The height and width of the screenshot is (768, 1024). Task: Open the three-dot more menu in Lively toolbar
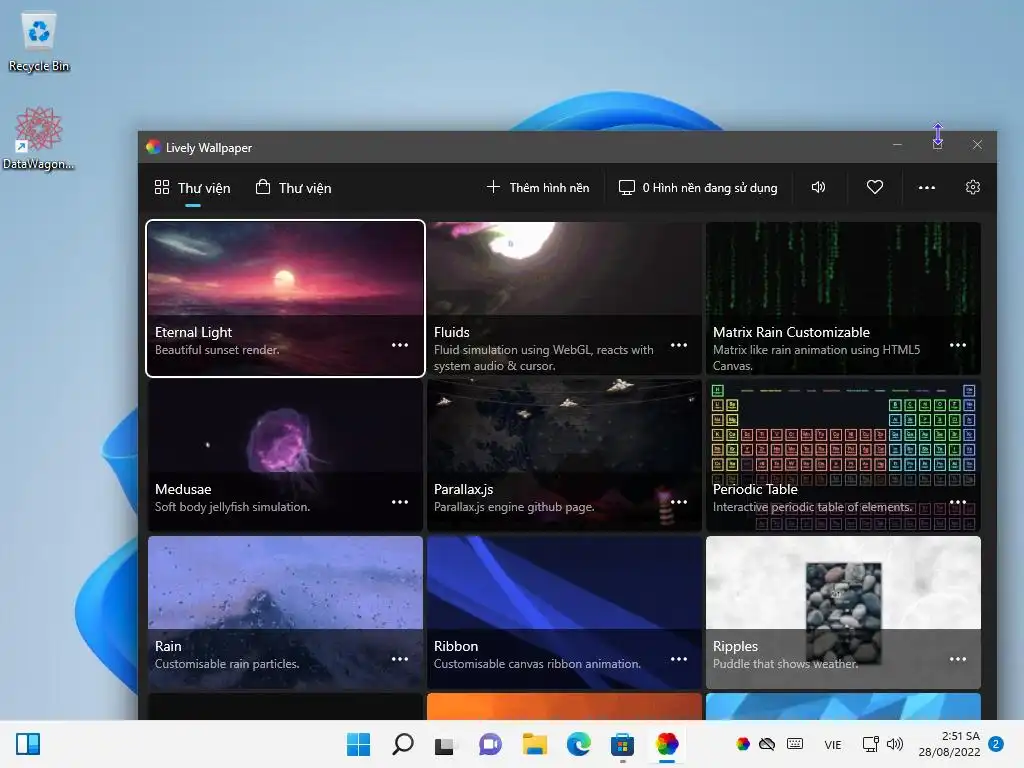click(926, 187)
